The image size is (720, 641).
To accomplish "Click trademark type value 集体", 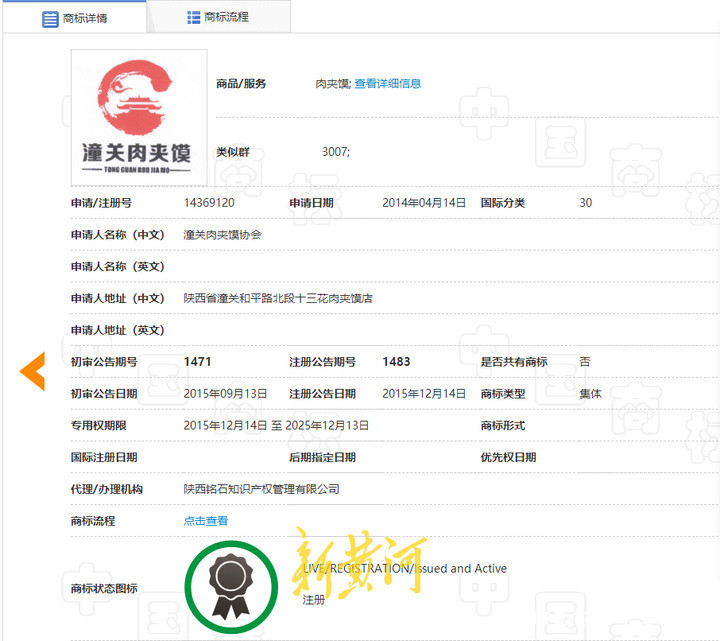I will click(x=590, y=394).
